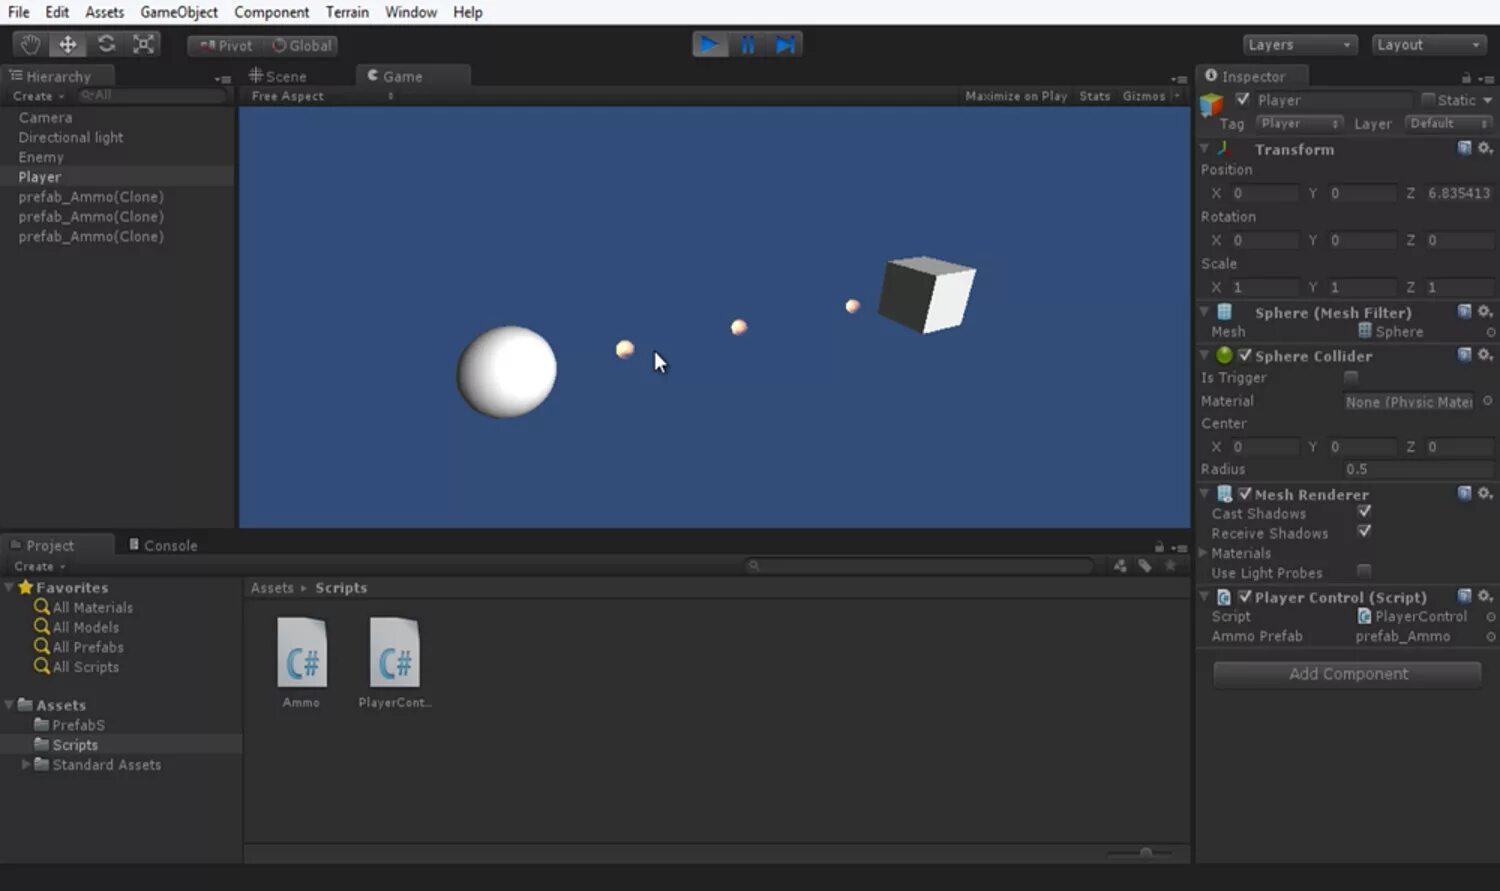
Task: Open the Layer Default dropdown
Action: pos(1448,123)
